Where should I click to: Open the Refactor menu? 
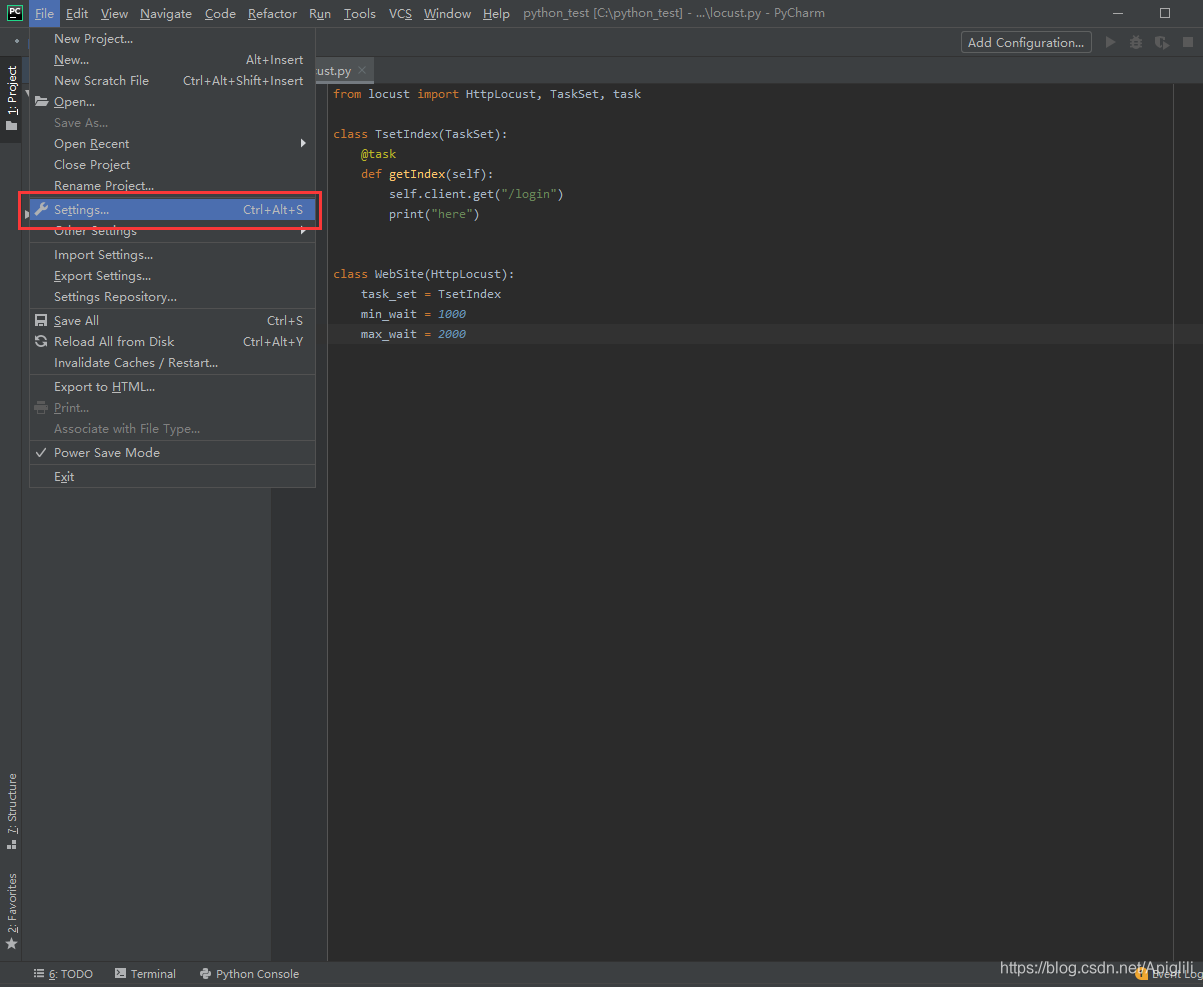point(272,14)
